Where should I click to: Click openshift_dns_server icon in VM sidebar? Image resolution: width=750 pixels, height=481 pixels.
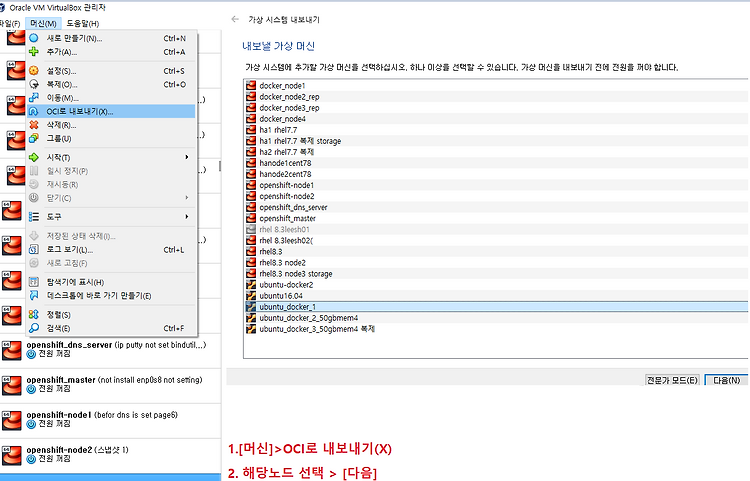tap(11, 350)
